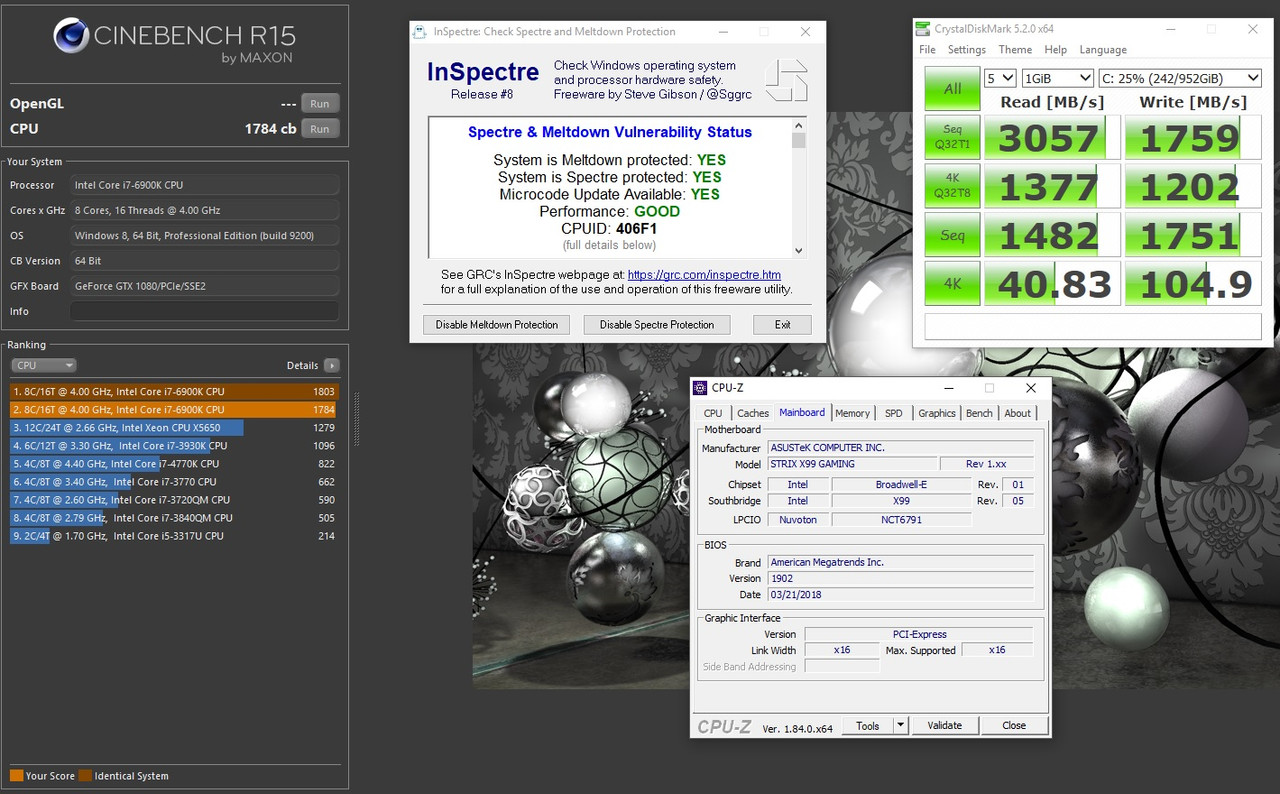Click Disable Meltdown Protection button
Image resolution: width=1280 pixels, height=794 pixels.
click(497, 325)
